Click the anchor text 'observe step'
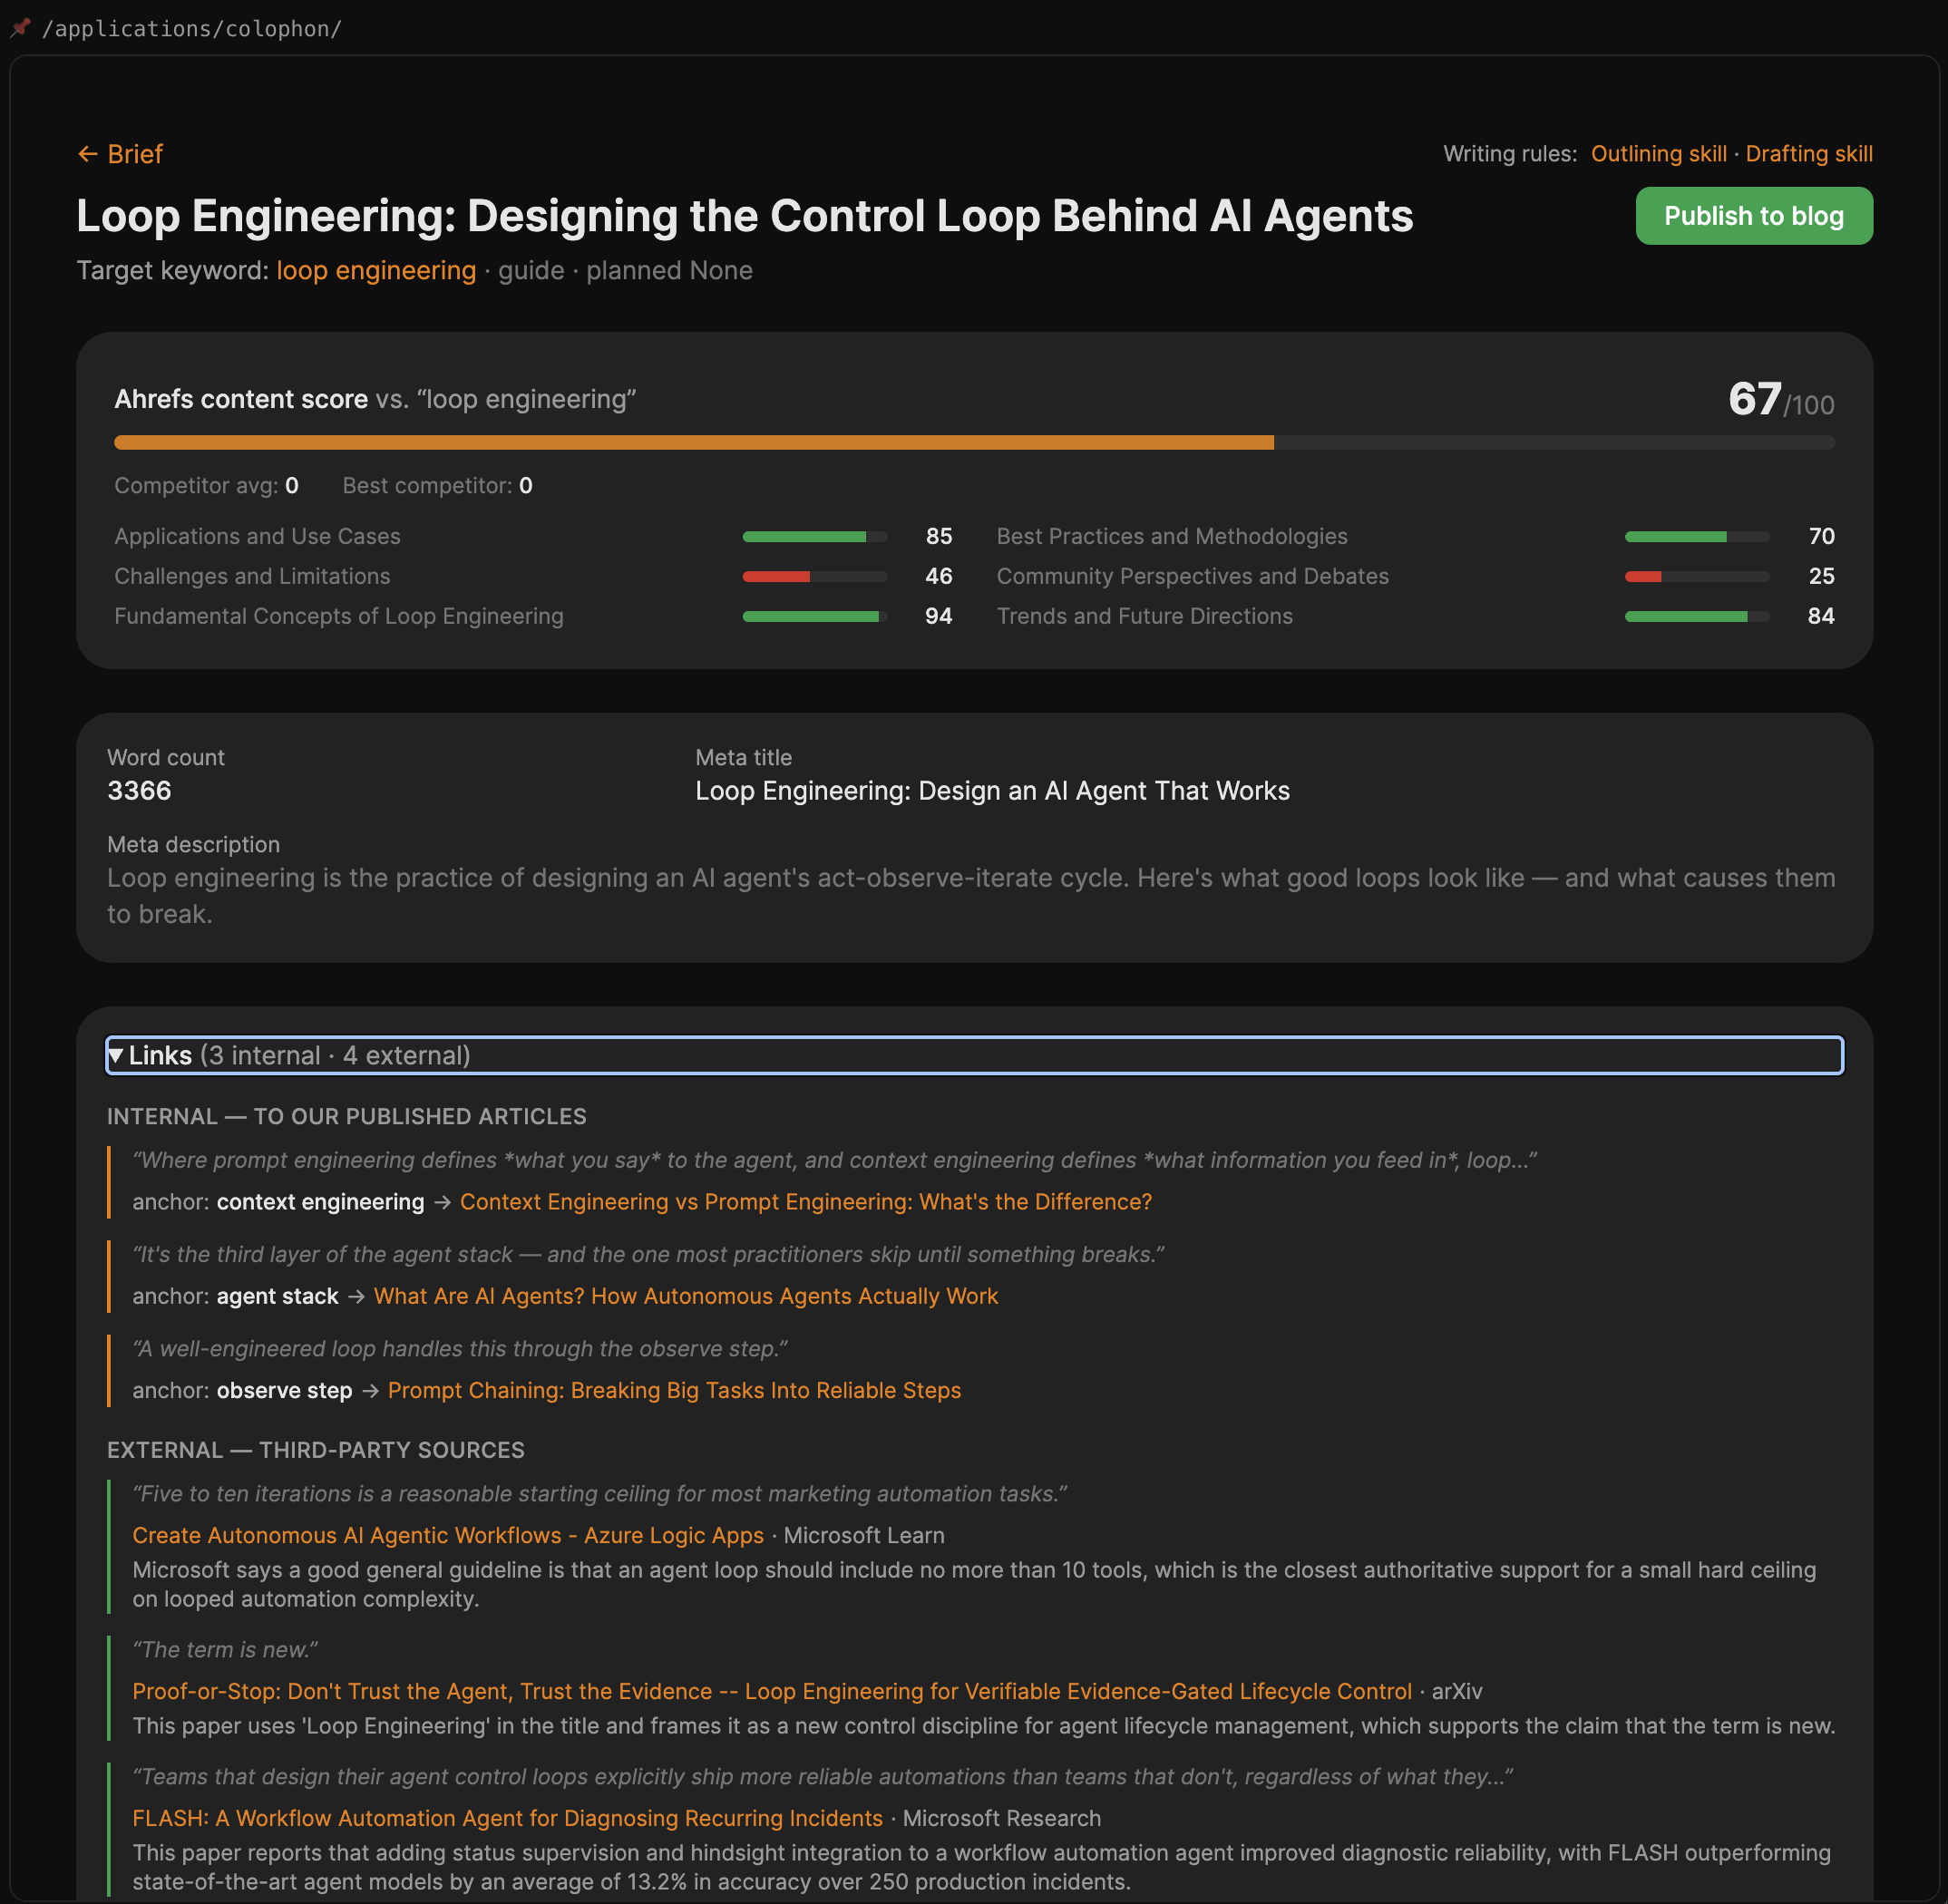This screenshot has height=1904, width=1948. tap(284, 1390)
